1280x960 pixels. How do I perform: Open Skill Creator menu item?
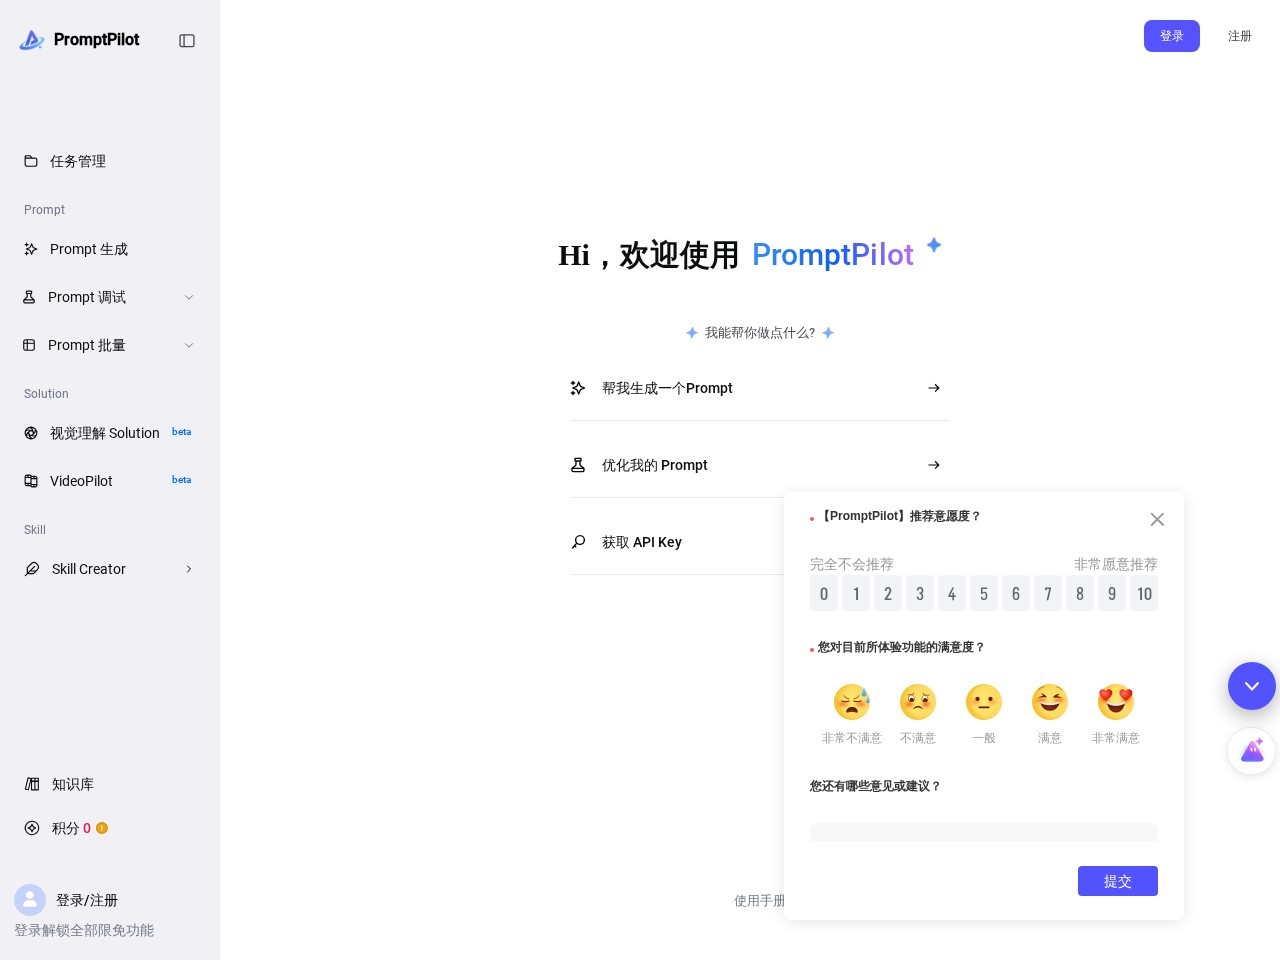(x=110, y=569)
